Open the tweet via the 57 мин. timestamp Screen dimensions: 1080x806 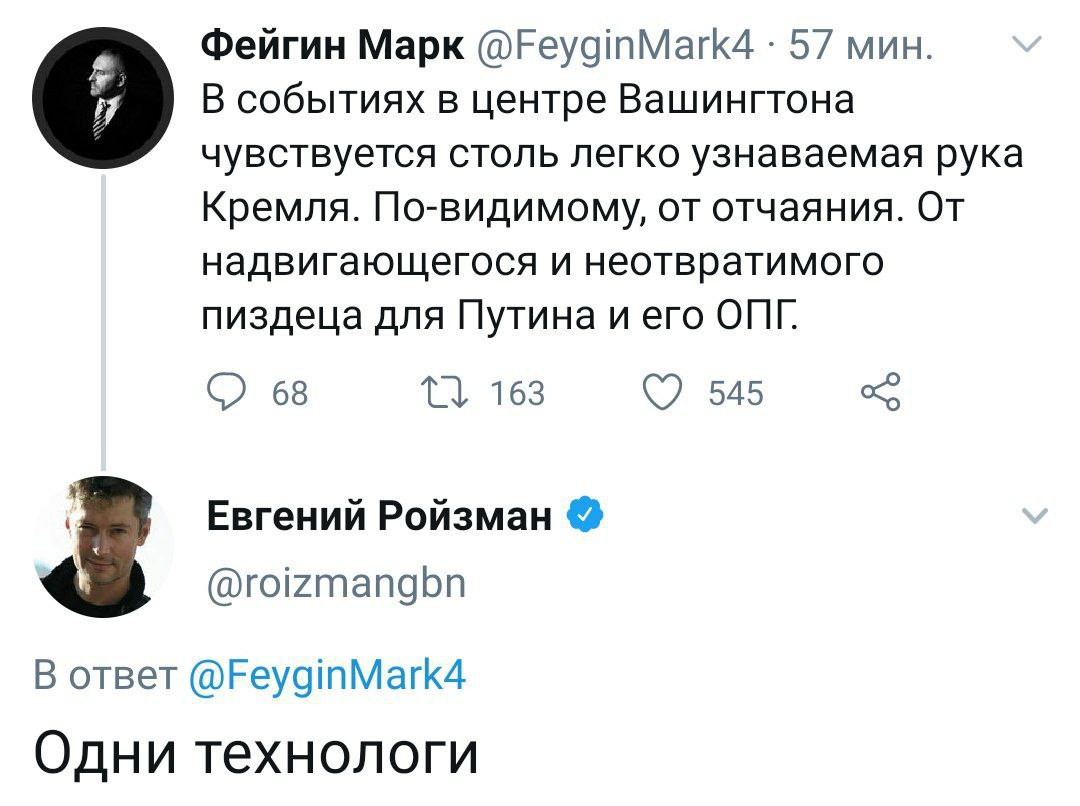(861, 46)
